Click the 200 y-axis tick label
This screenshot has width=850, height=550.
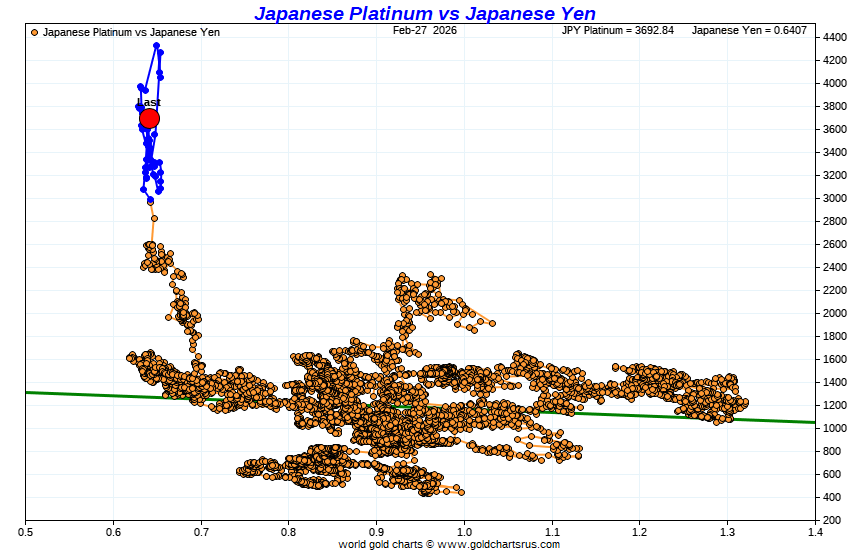pos(832,520)
